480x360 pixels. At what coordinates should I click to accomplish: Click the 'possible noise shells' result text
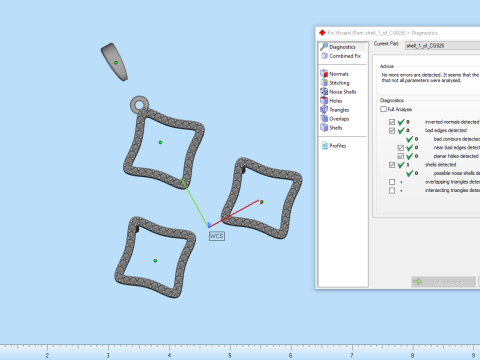[457, 173]
